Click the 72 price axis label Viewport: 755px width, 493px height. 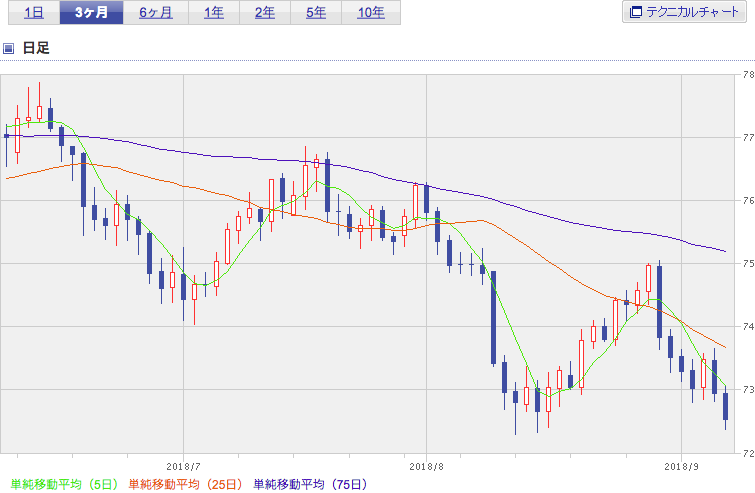[x=748, y=453]
